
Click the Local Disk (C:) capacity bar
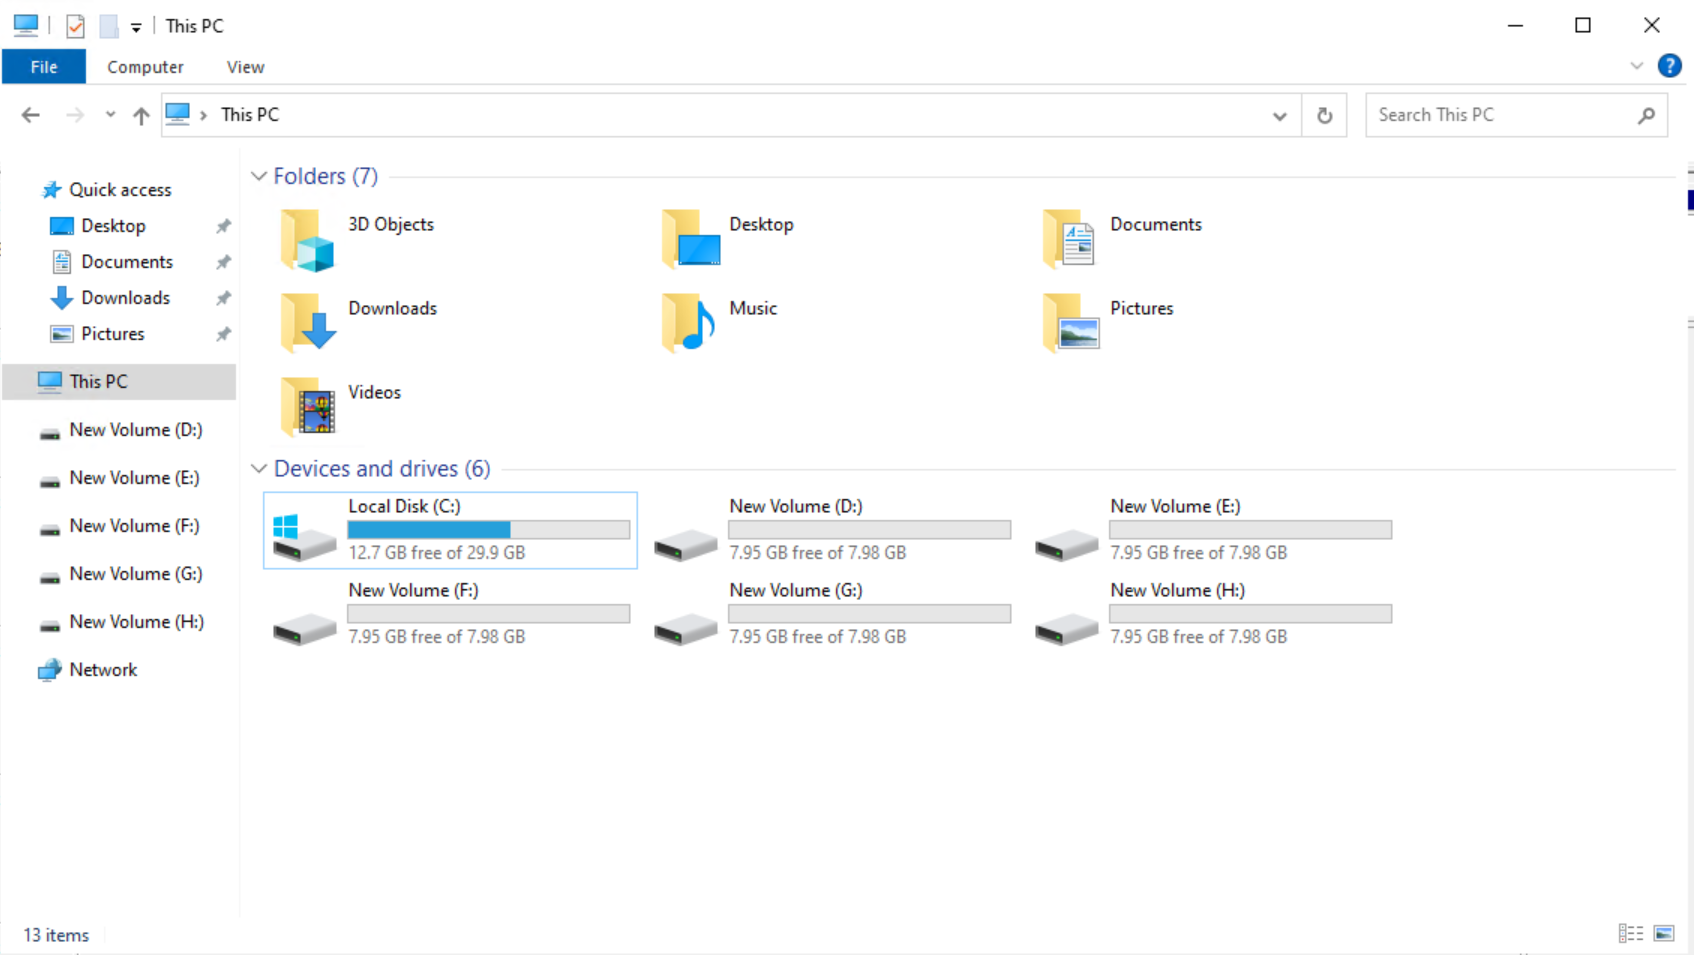[489, 529]
